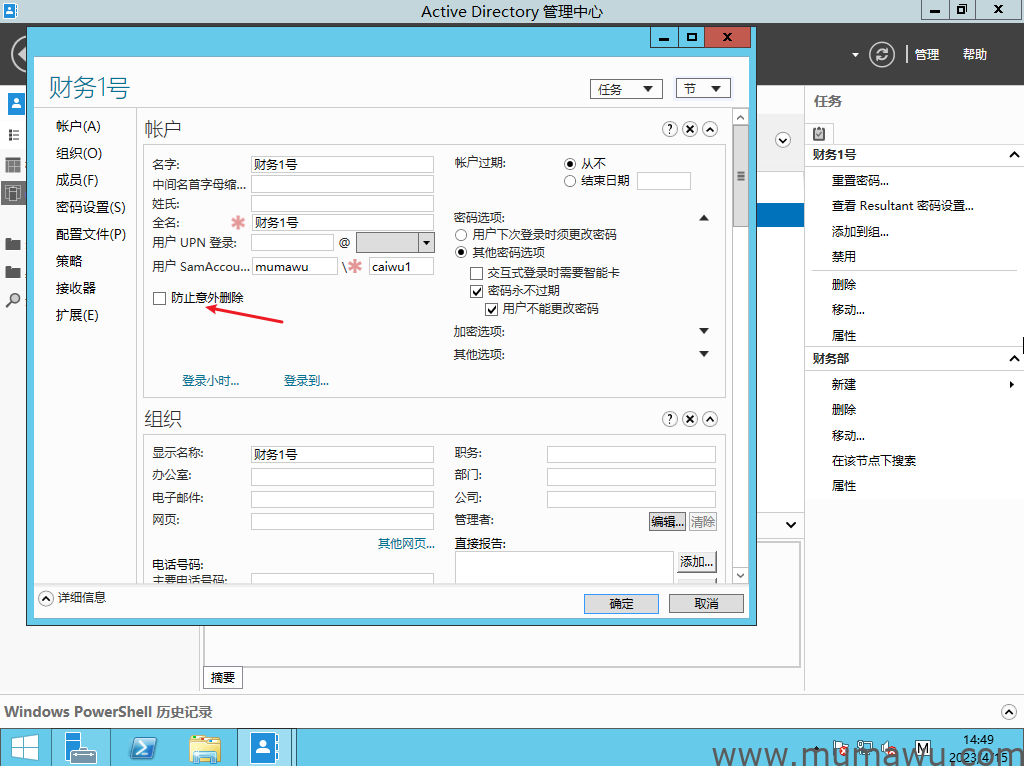1024x766 pixels.
Task: Open the 帮助 menu in the header
Action: (x=974, y=55)
